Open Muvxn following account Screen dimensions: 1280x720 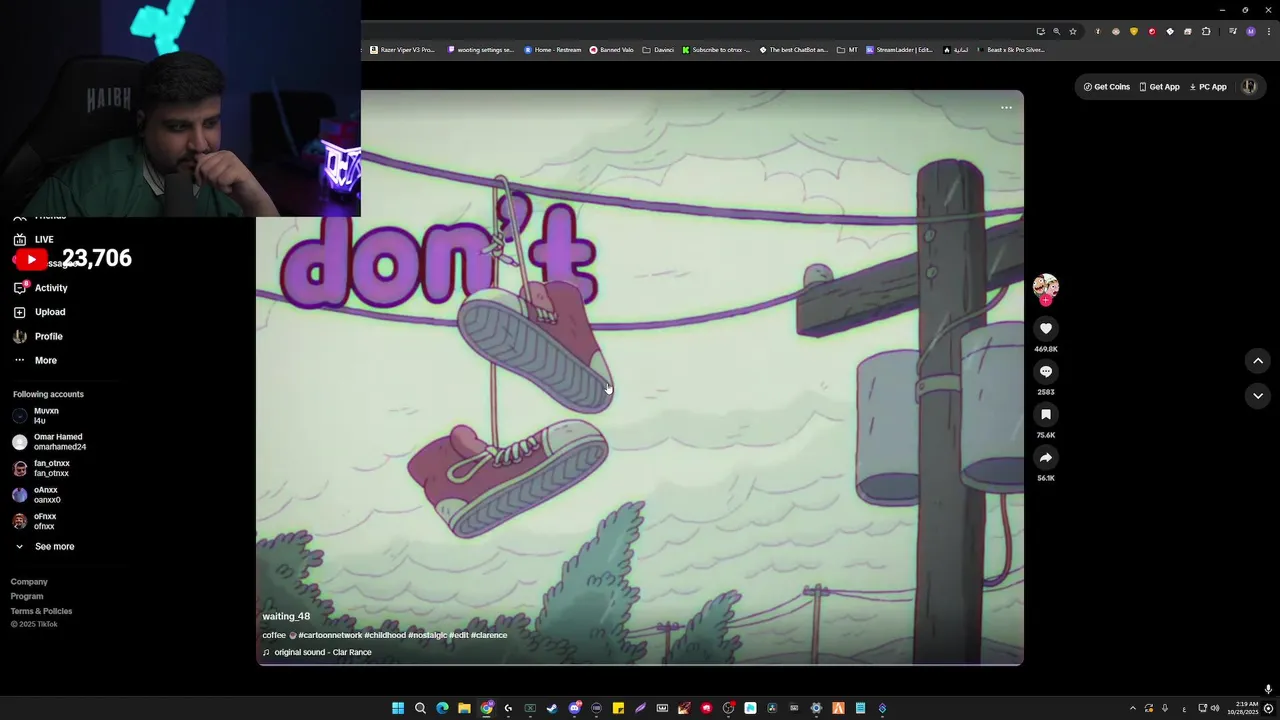click(x=36, y=416)
